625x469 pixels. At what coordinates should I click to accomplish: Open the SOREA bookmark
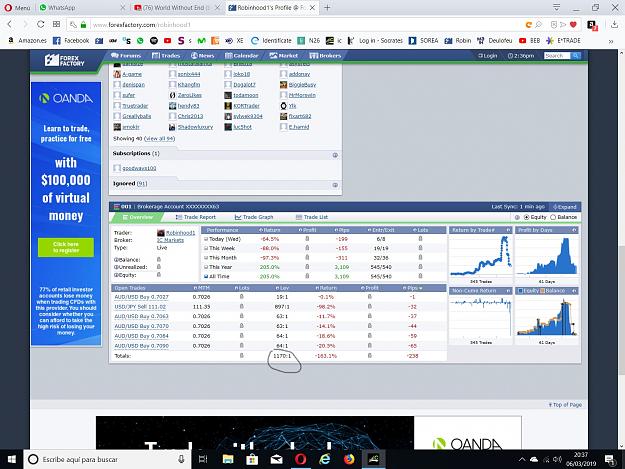point(423,41)
